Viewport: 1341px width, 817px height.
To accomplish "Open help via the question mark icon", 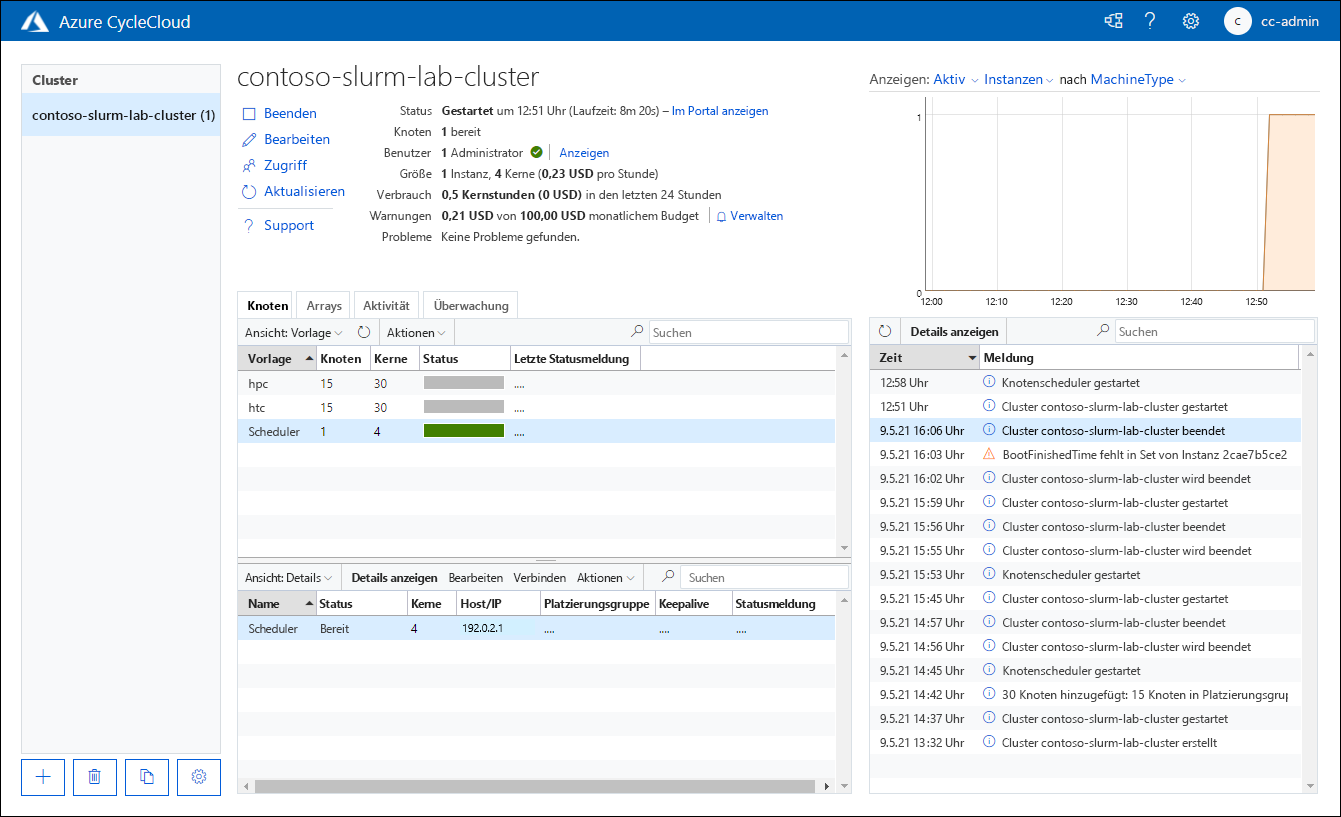I will 1150,20.
